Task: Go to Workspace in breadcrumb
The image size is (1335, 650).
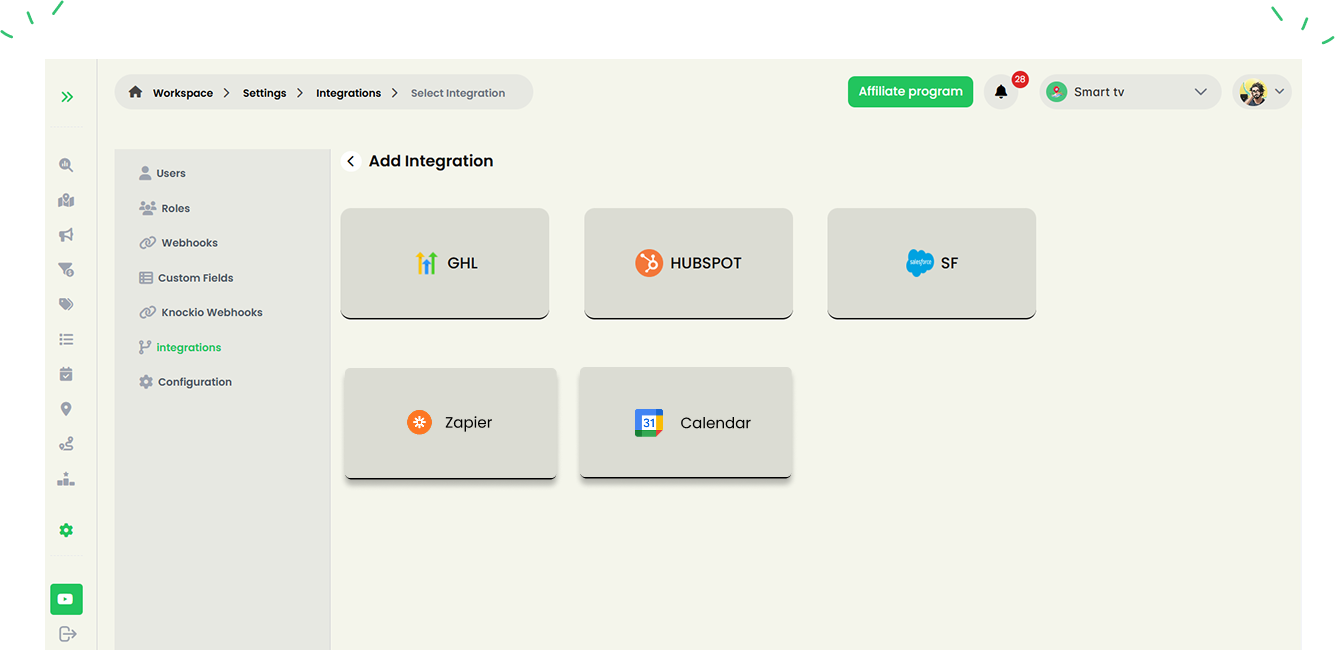Action: 183,93
